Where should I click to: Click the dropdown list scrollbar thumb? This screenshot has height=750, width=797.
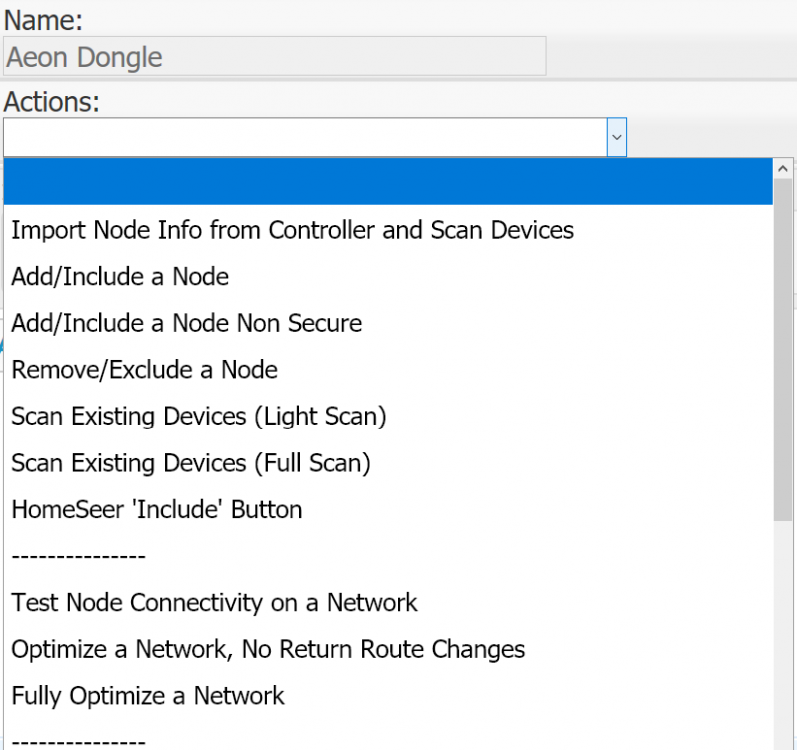click(783, 350)
